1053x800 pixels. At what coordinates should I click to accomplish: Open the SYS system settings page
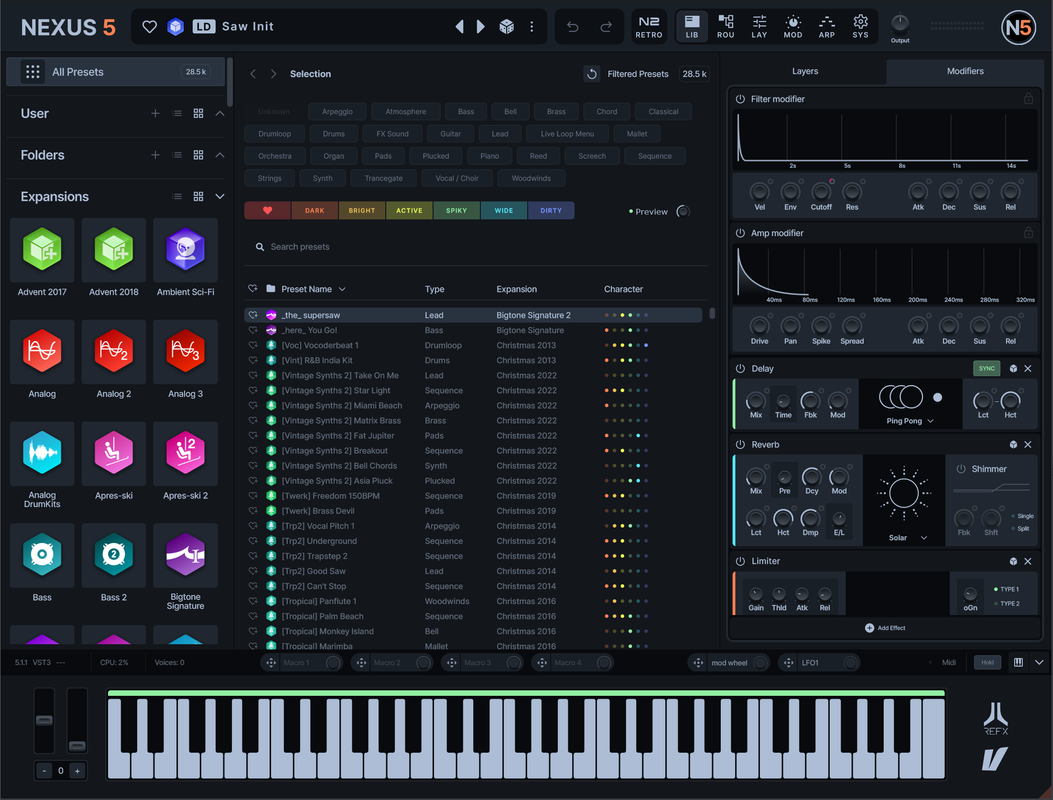click(x=860, y=27)
